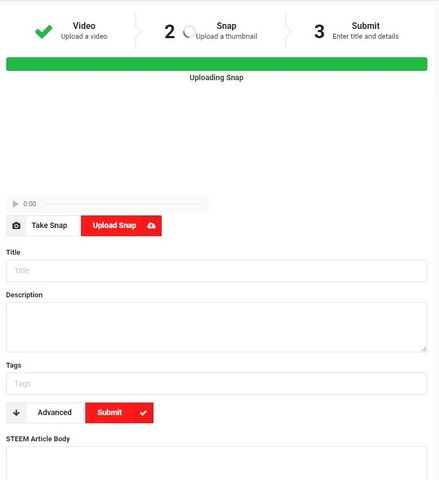
Task: Expand the Advanced options
Action: click(45, 413)
